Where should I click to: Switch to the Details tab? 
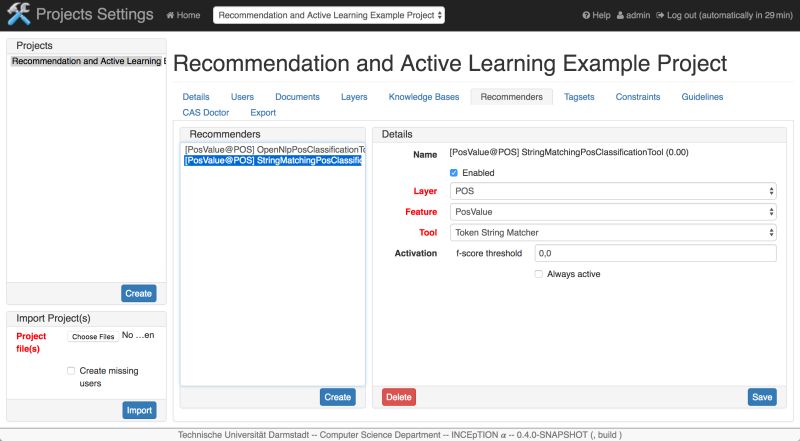coord(196,97)
